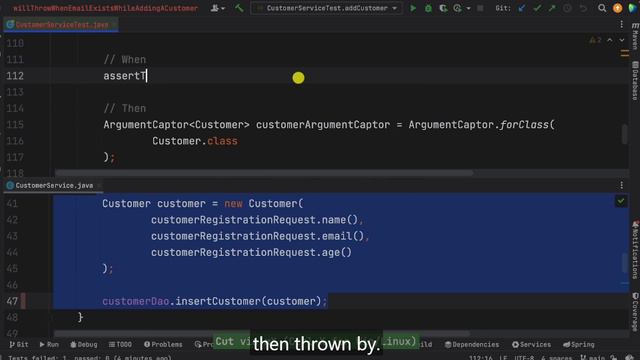Open the CustomerServiceTest.addCustomer run configuration dropdown
This screenshot has width=640, height=360.
pyautogui.click(x=327, y=8)
